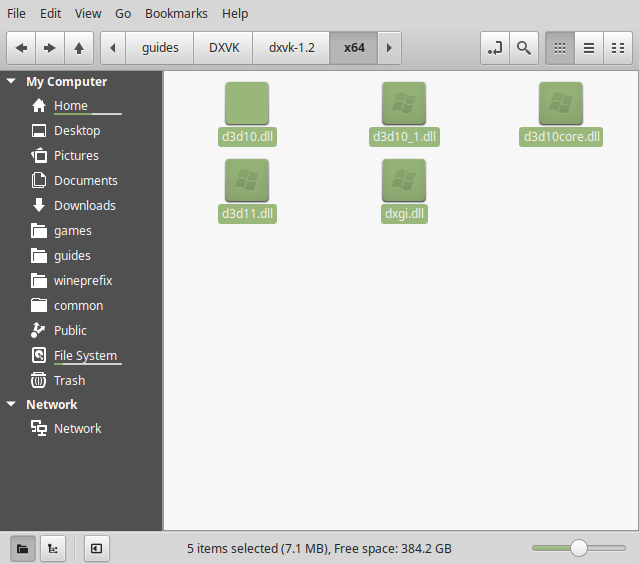This screenshot has width=639, height=564.
Task: Toggle the location entry text mode
Action: 495,48
